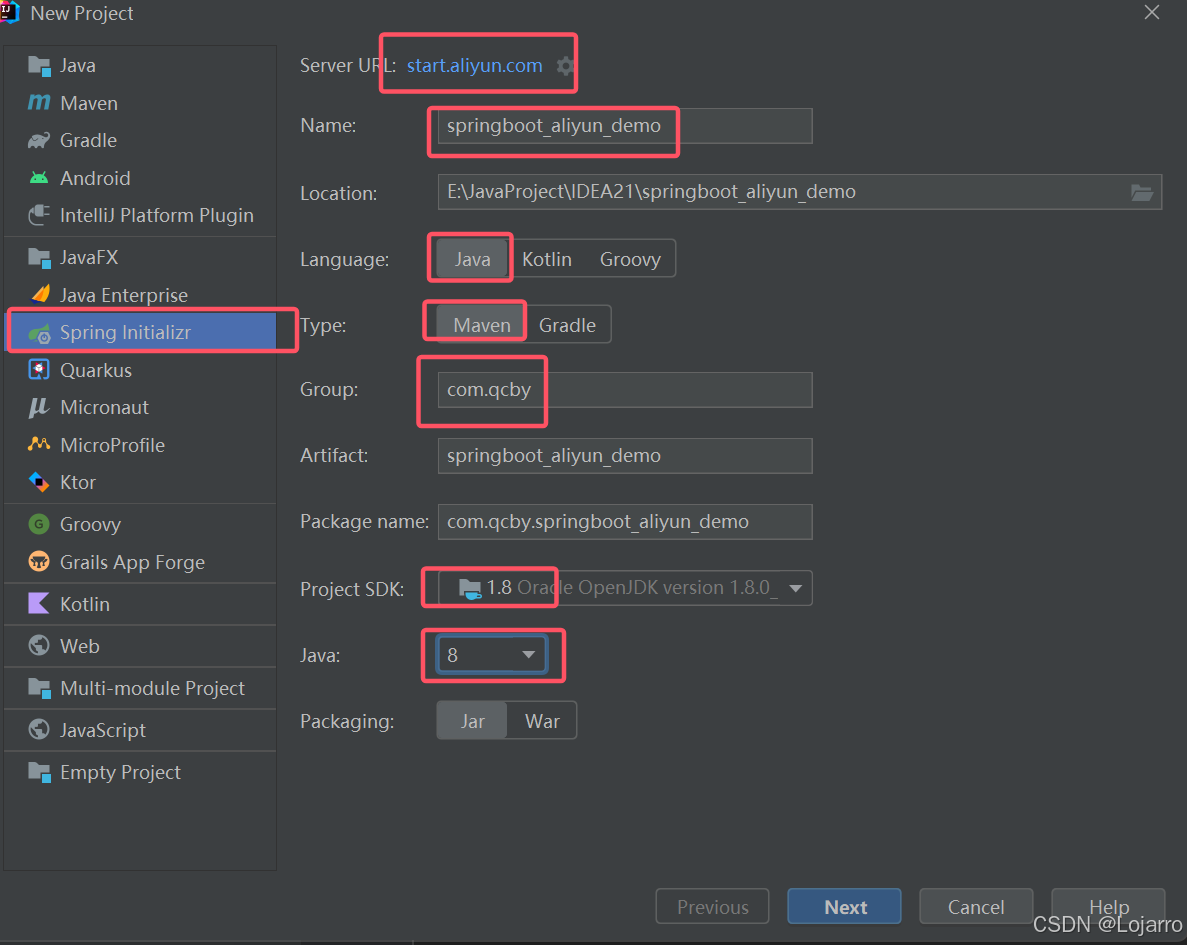Screen dimensions: 1187x945
Task: Choose the Maven icon in sidebar
Action: 39,102
